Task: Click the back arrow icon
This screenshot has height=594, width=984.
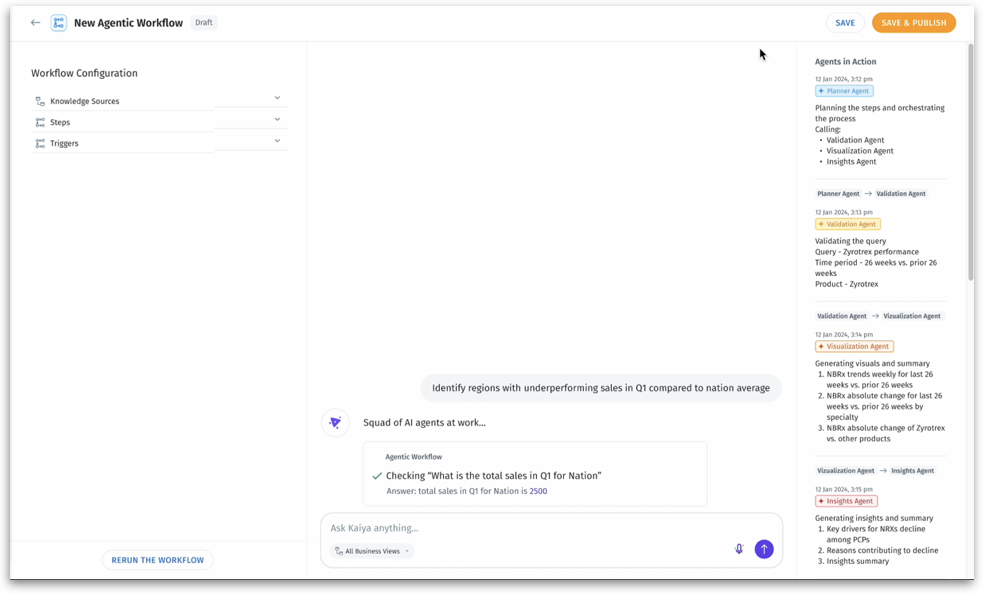Action: pyautogui.click(x=36, y=22)
